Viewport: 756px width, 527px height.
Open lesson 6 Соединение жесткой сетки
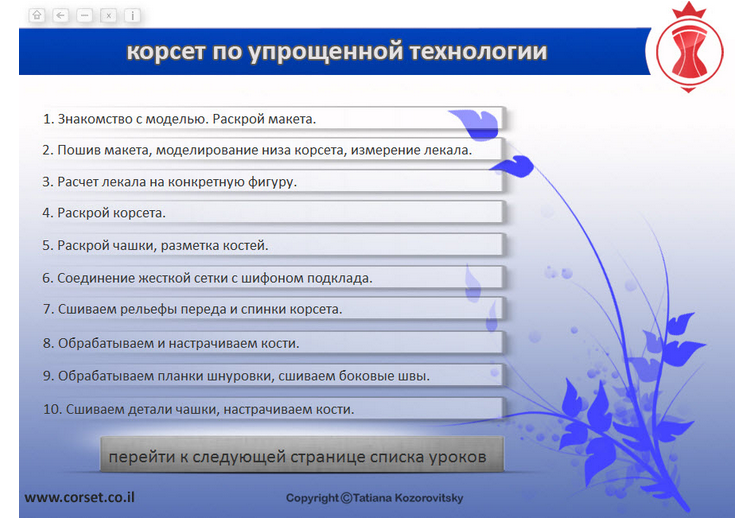tap(272, 278)
